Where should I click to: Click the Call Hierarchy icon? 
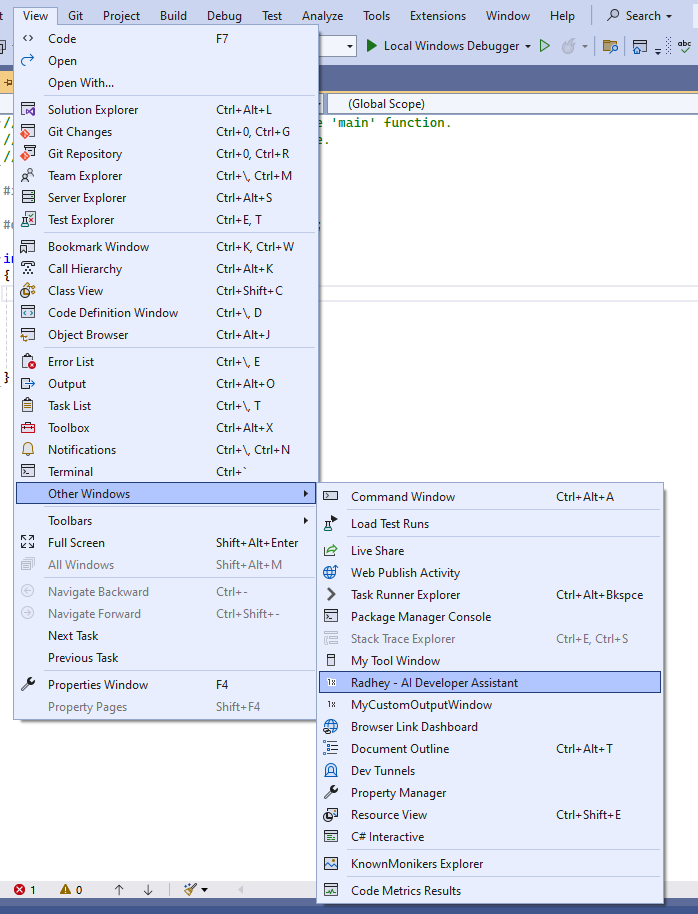27,269
